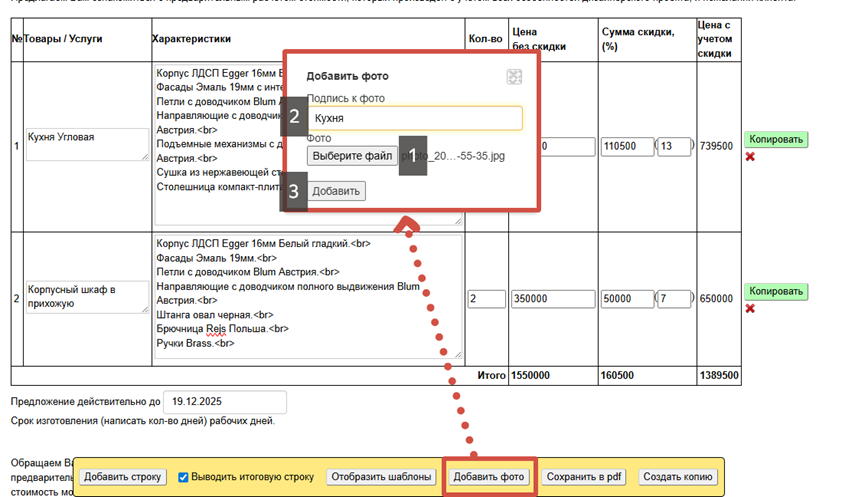Image resolution: width=842 pixels, height=497 pixels.
Task: Toggle 'Выводить итоговую строку' checkbox
Action: [183, 477]
